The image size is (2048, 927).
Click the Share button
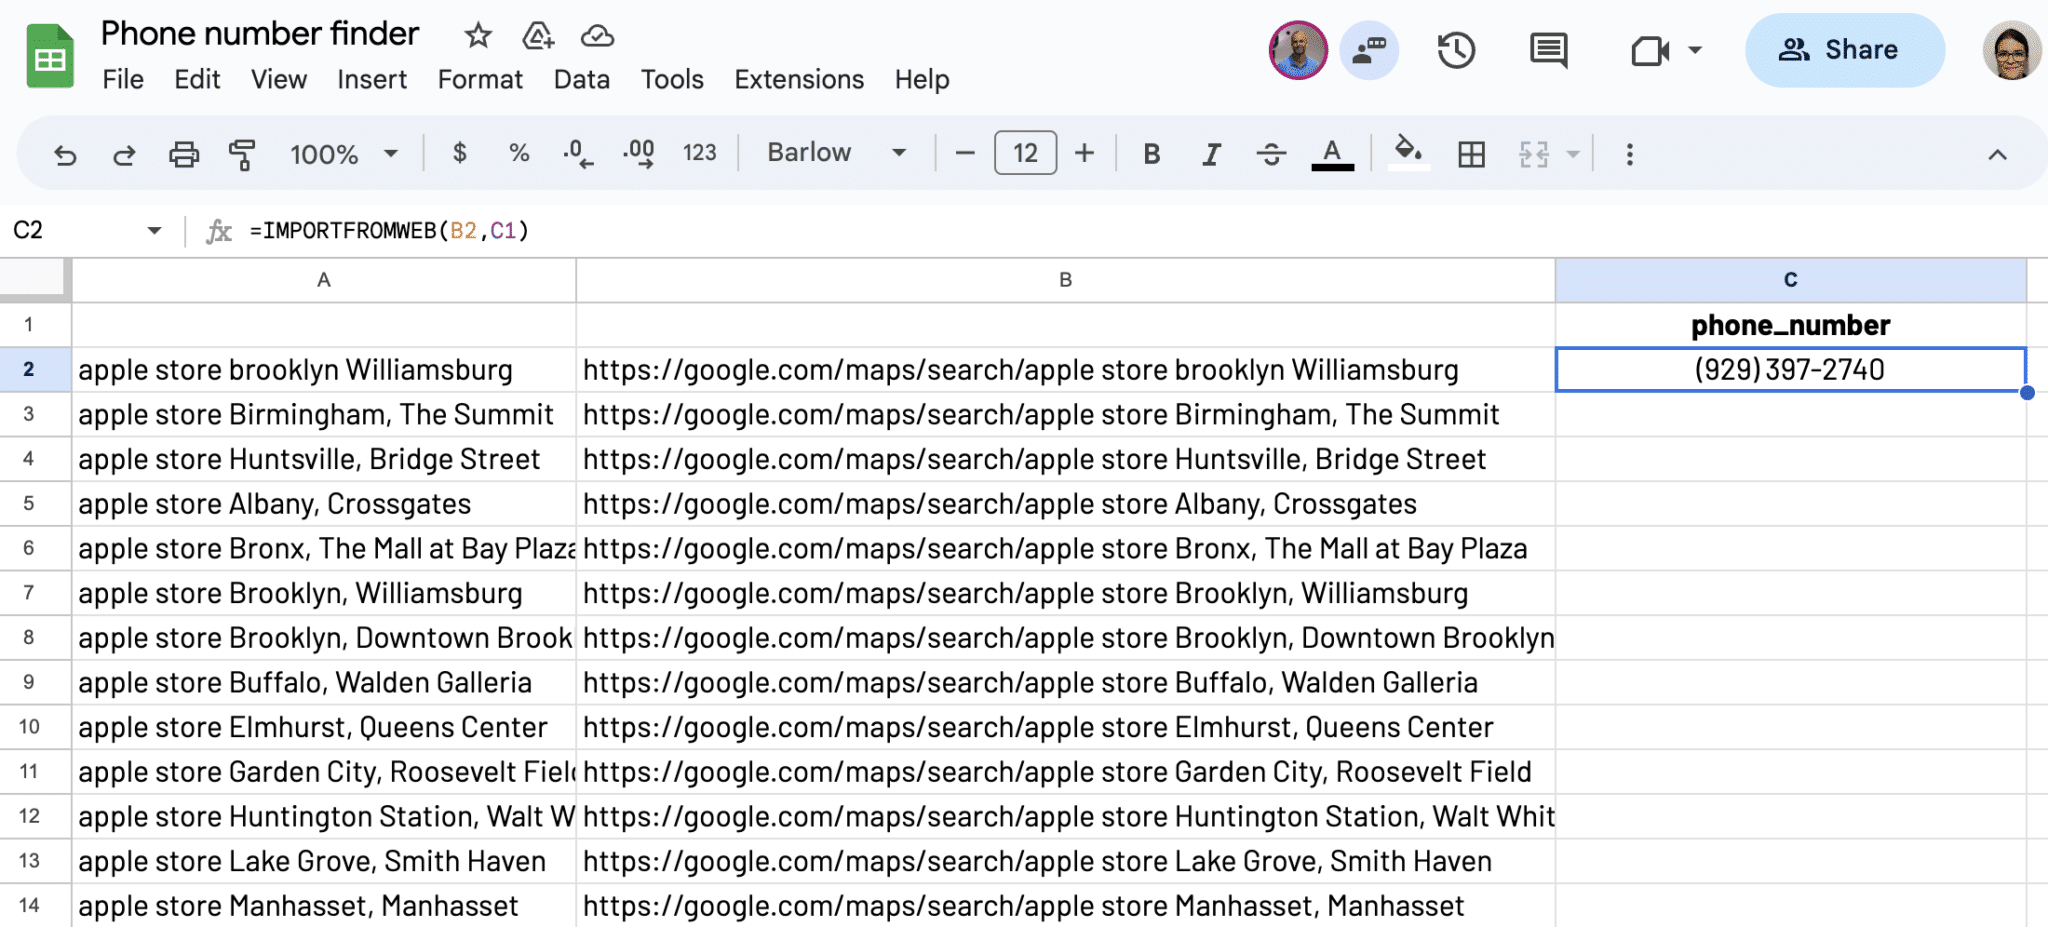(x=1844, y=50)
